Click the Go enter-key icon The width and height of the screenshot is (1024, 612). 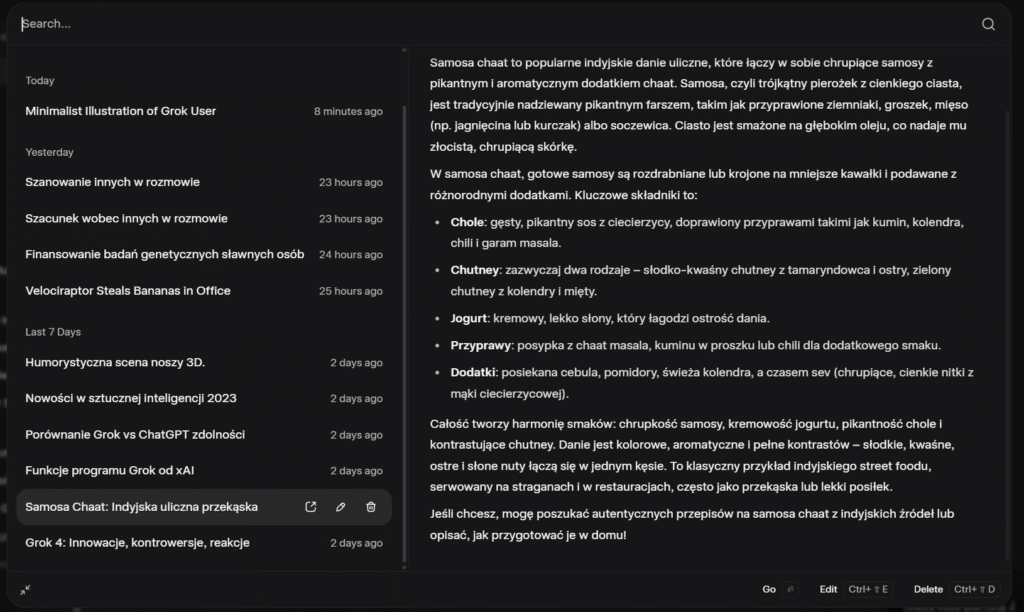(790, 589)
